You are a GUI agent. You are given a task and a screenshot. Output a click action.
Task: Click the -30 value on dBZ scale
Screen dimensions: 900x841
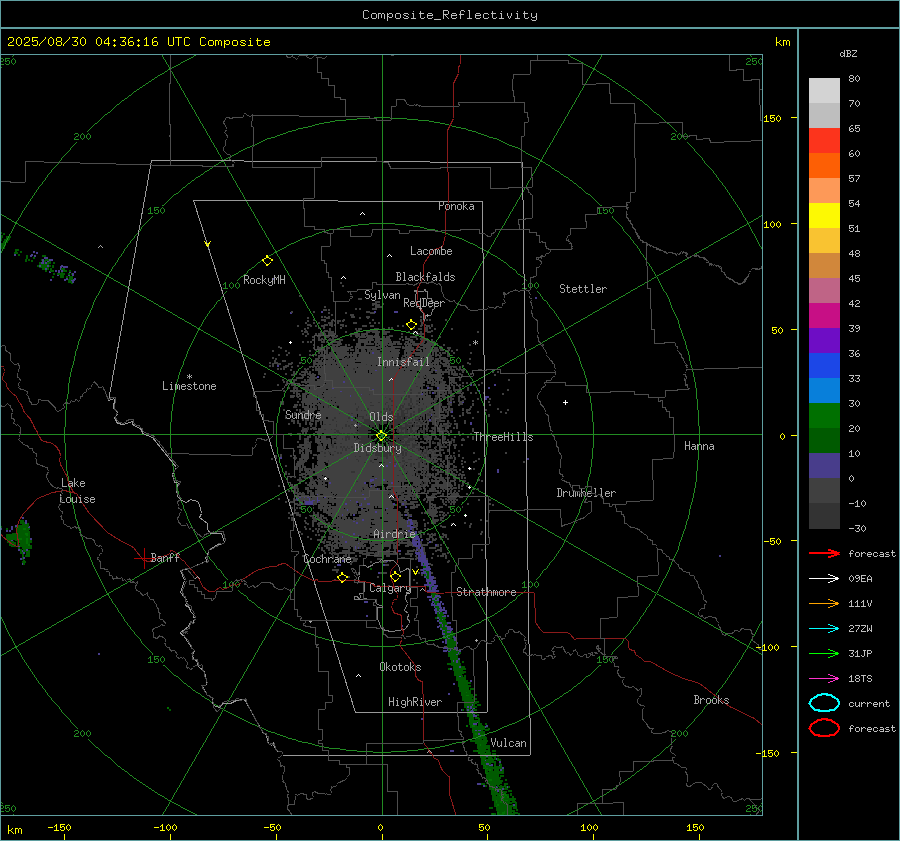pyautogui.click(x=857, y=528)
